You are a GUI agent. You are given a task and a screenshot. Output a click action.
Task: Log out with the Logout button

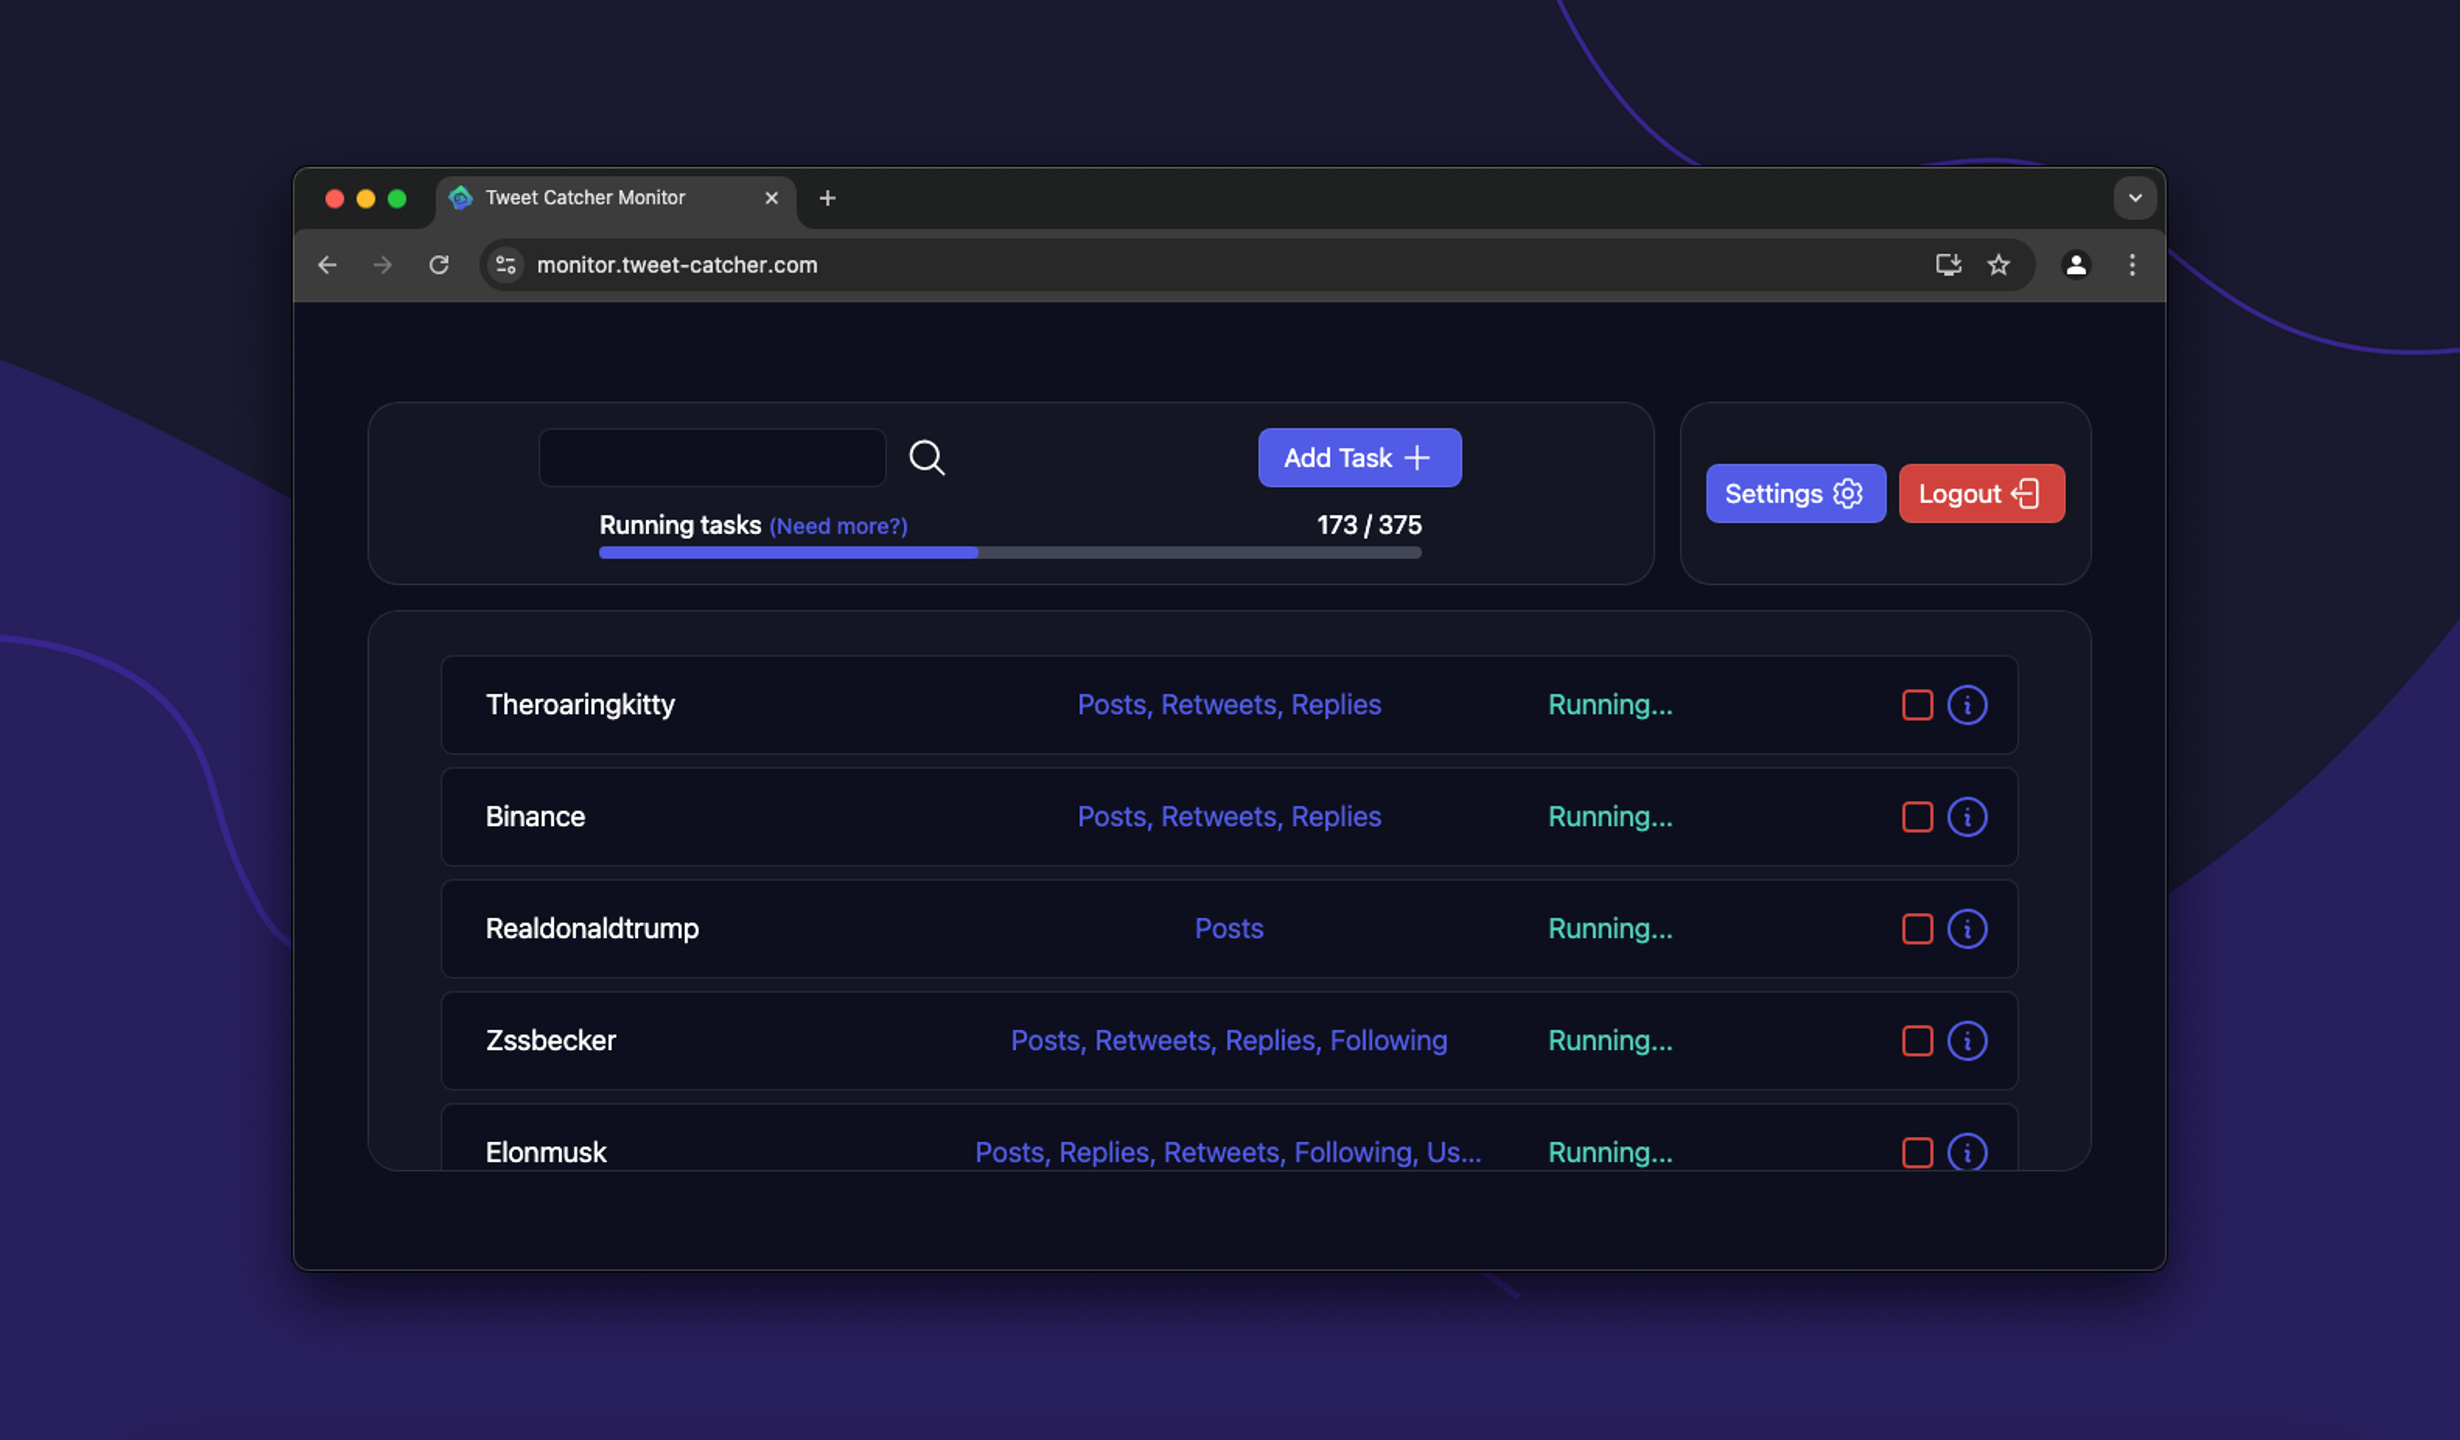1981,493
